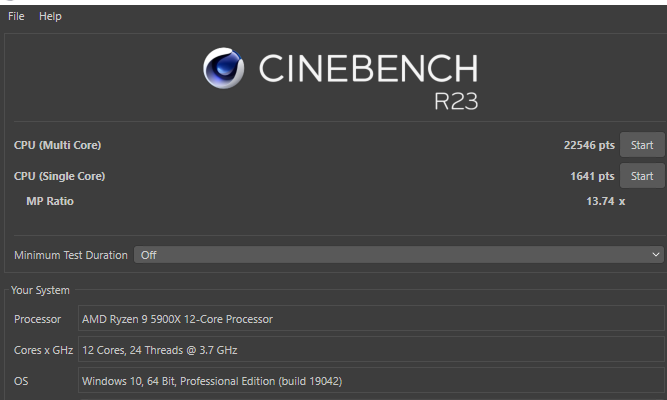The image size is (667, 400).
Task: Click the Your System group heading
Action: (40, 290)
